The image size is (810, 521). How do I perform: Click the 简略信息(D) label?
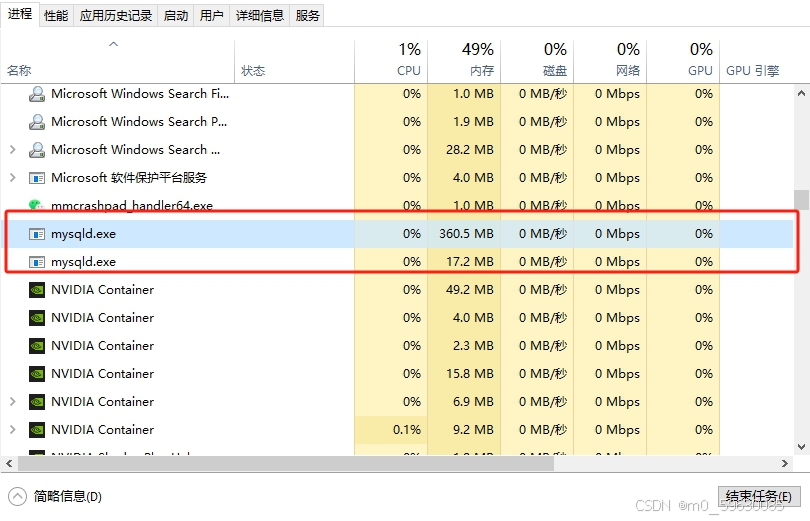[68, 497]
